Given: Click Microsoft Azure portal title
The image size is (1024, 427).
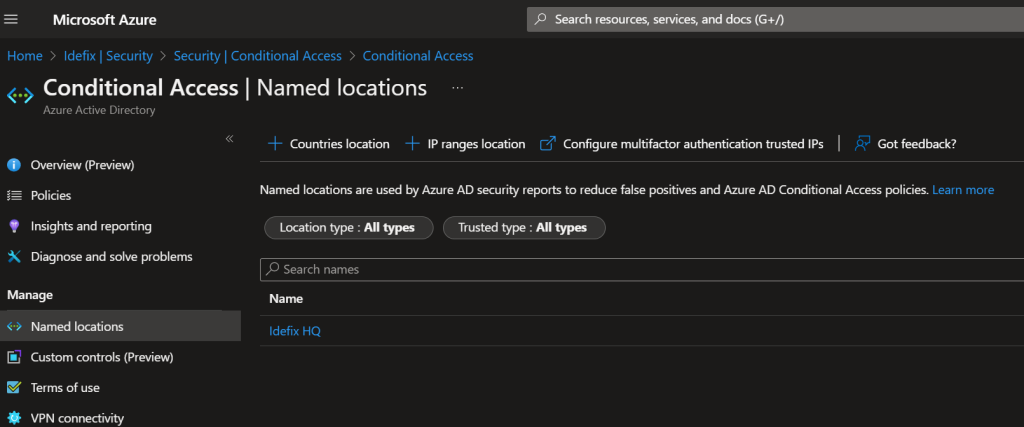Looking at the screenshot, I should pyautogui.click(x=104, y=20).
